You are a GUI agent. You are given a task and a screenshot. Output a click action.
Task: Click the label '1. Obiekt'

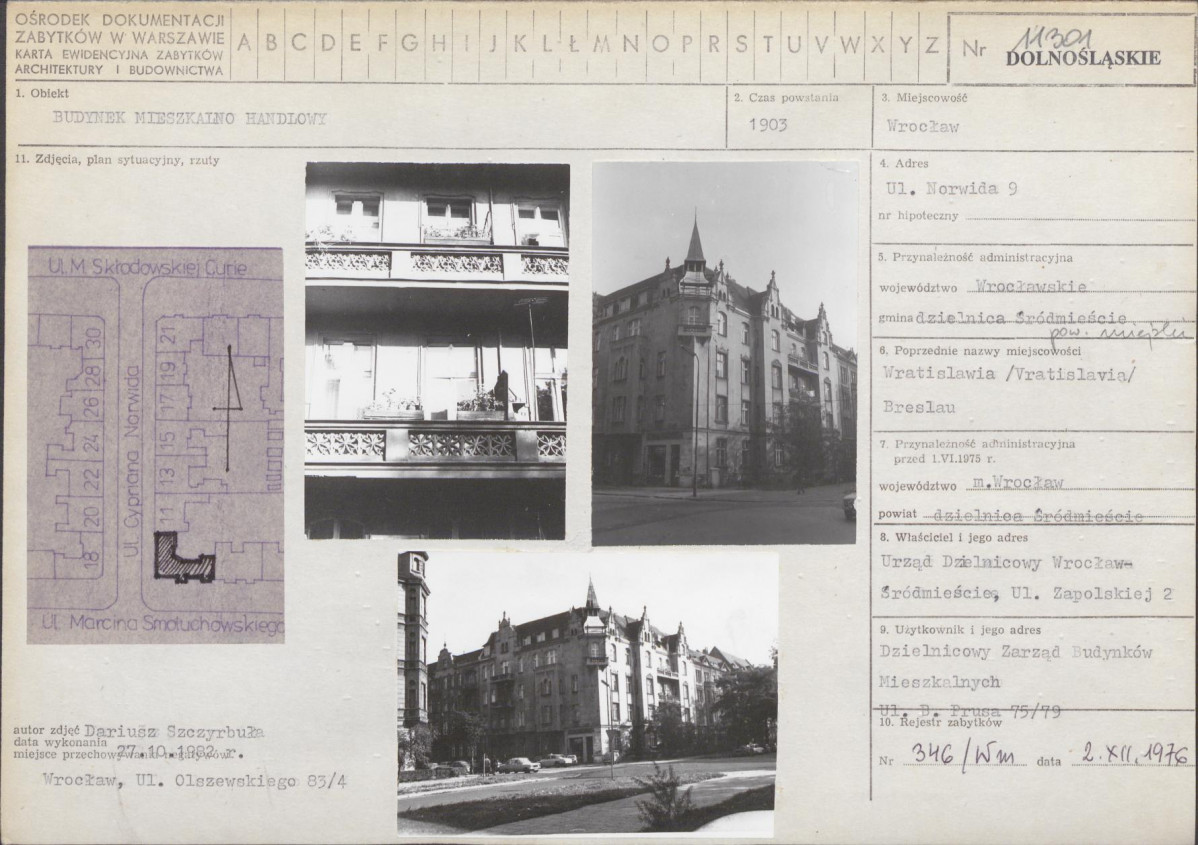[42, 93]
